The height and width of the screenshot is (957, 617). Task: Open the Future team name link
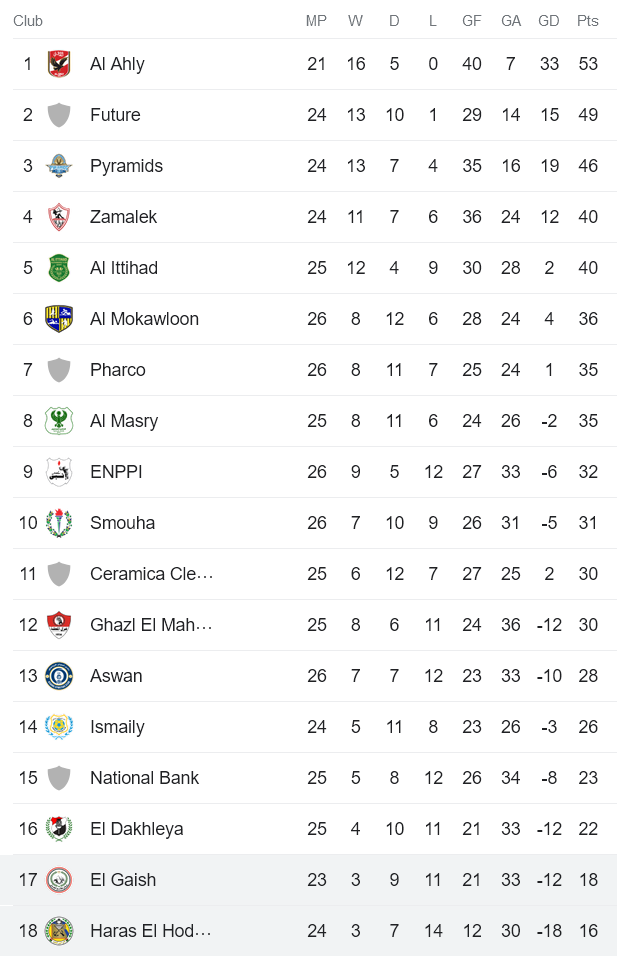coord(115,115)
